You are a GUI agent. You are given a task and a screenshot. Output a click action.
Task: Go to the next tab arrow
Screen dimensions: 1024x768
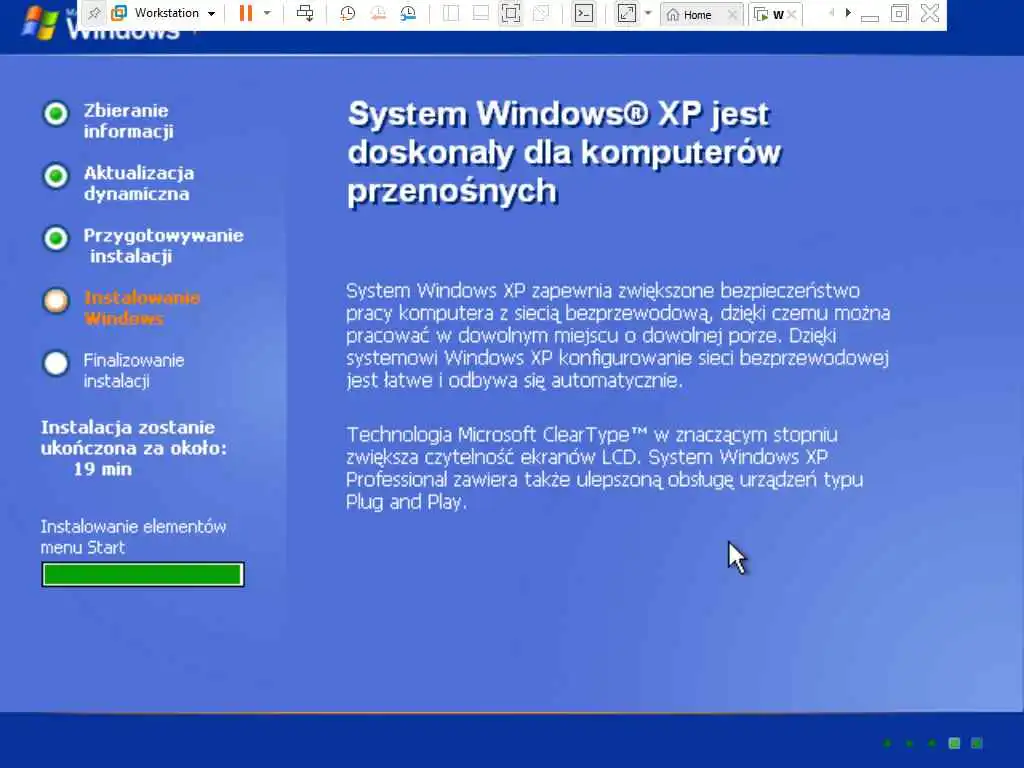coord(848,13)
